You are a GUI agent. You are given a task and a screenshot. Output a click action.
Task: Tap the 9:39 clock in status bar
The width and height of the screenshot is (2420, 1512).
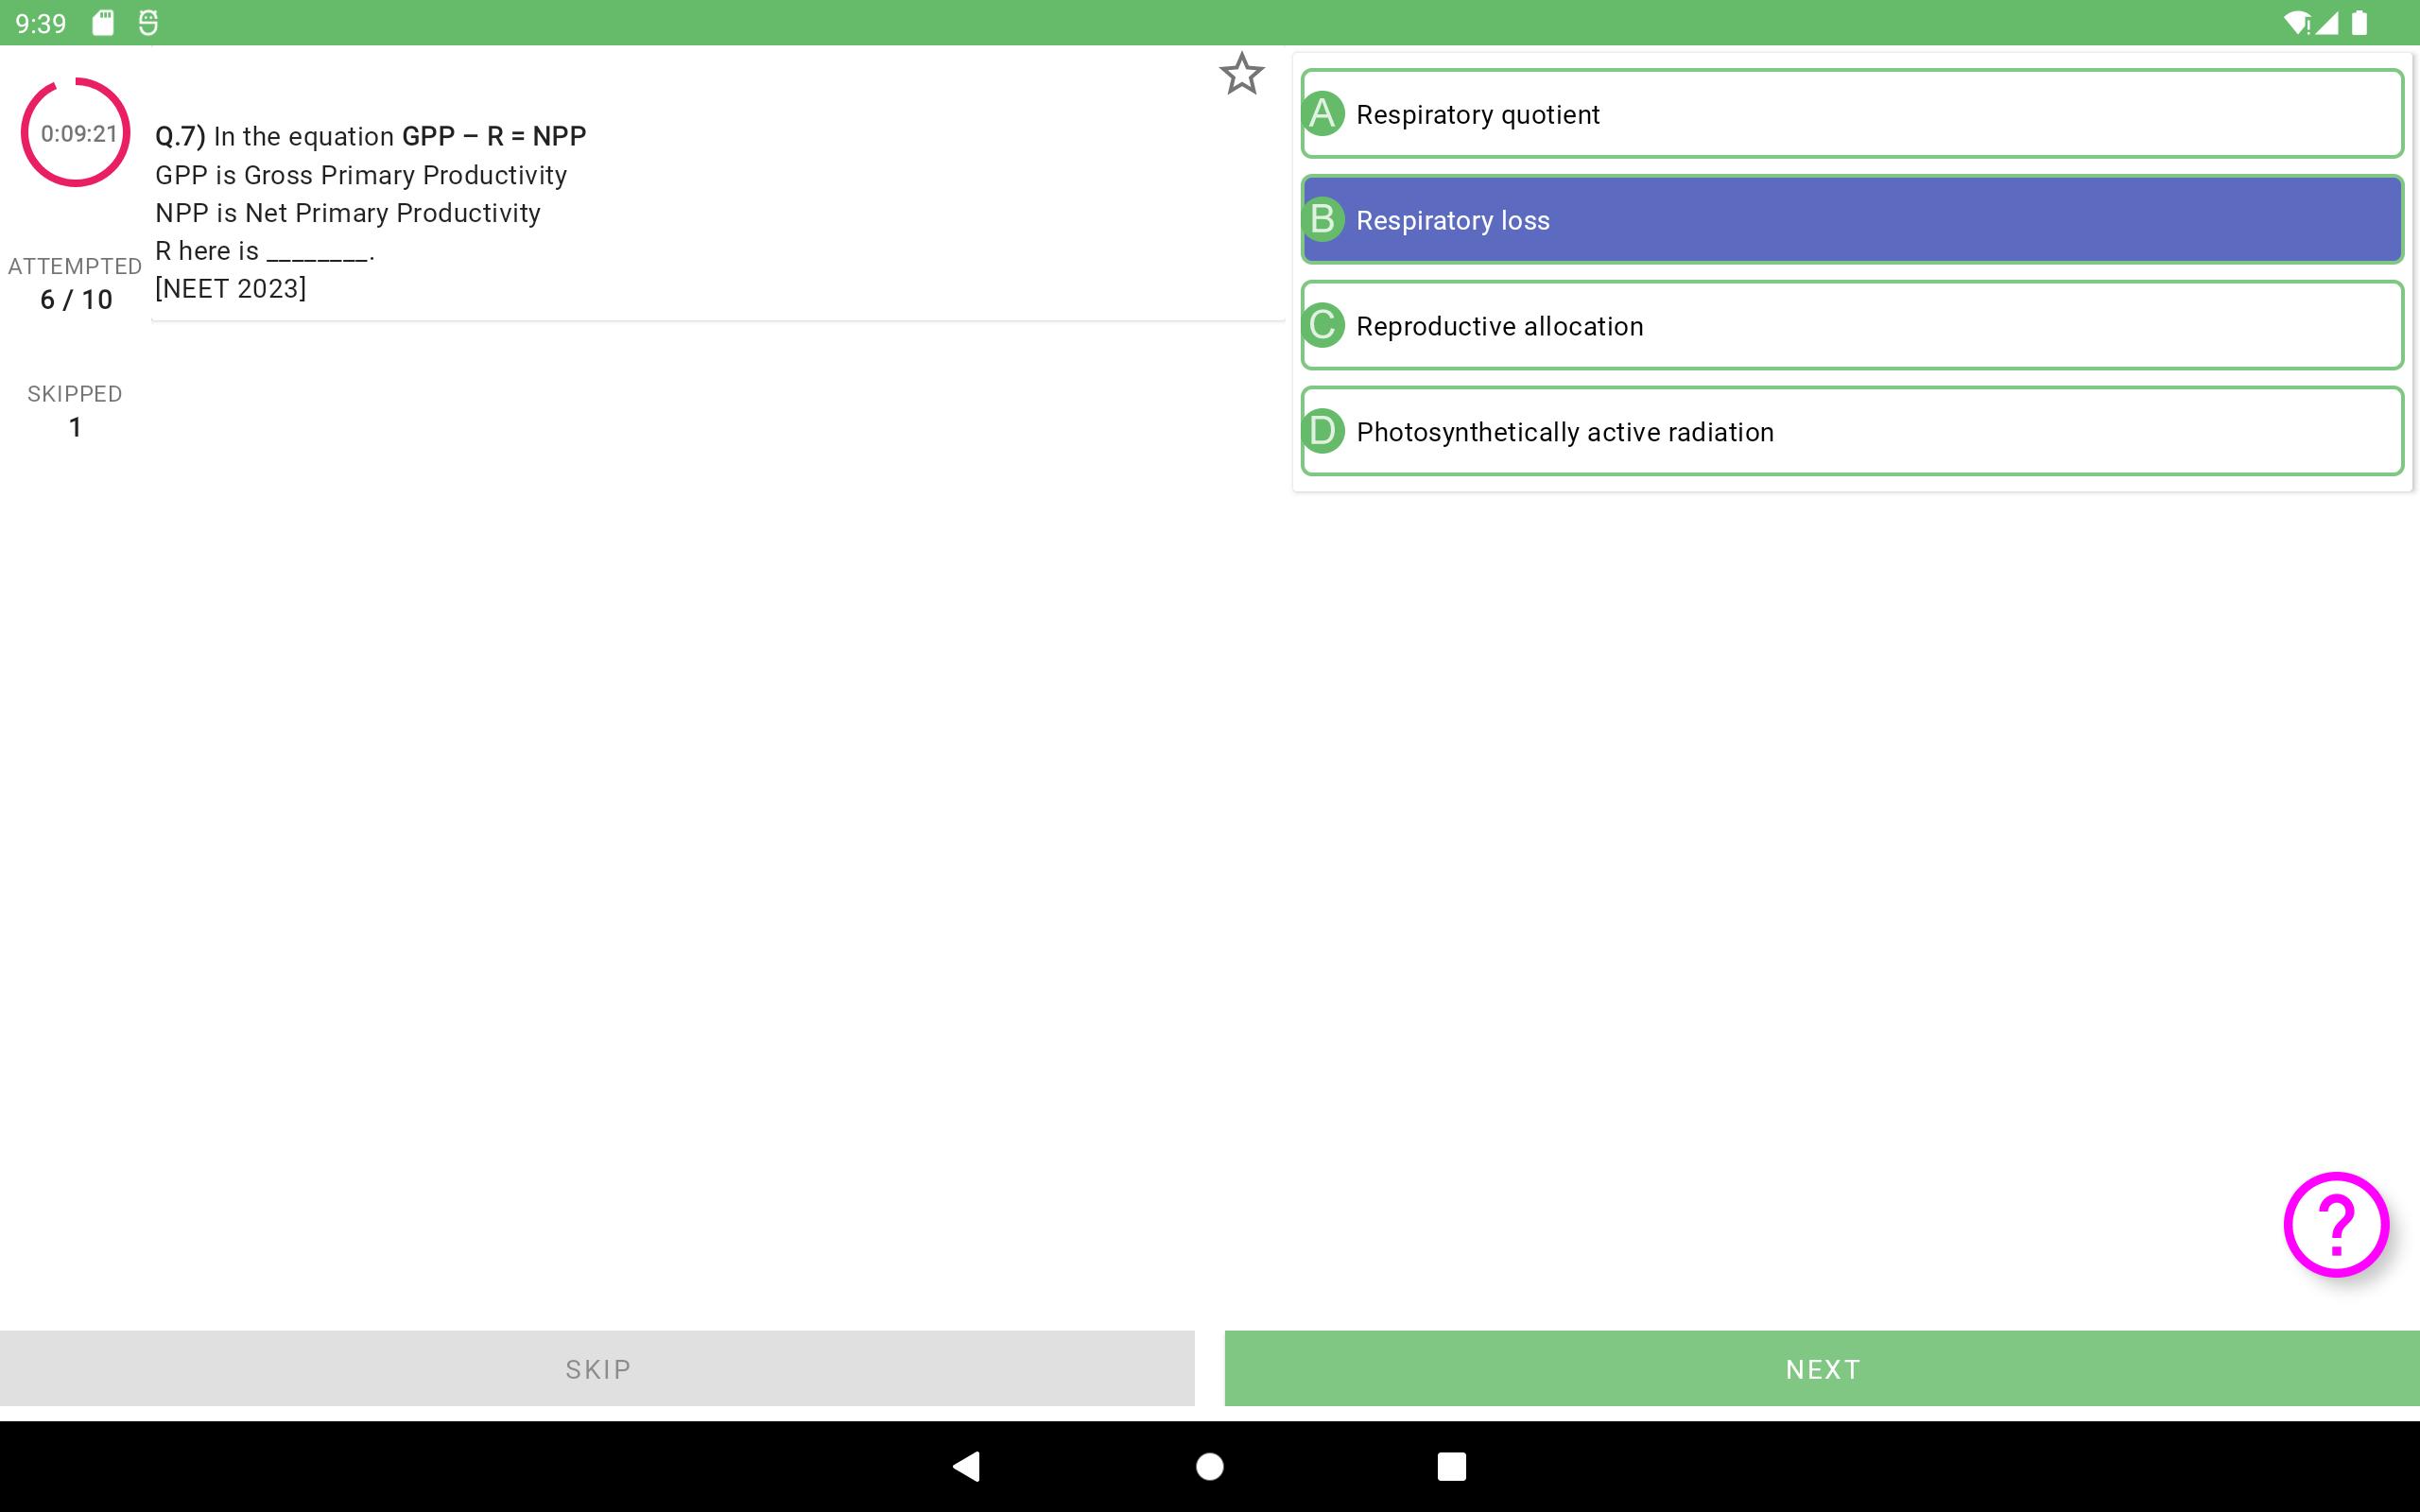point(41,23)
